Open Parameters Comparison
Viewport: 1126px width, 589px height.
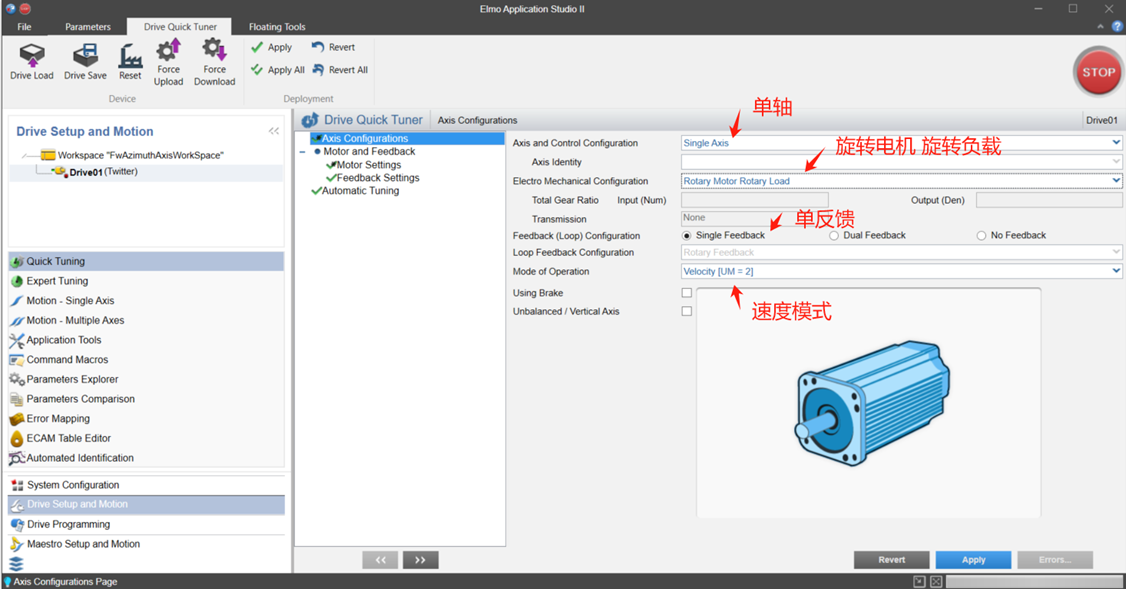coord(146,399)
